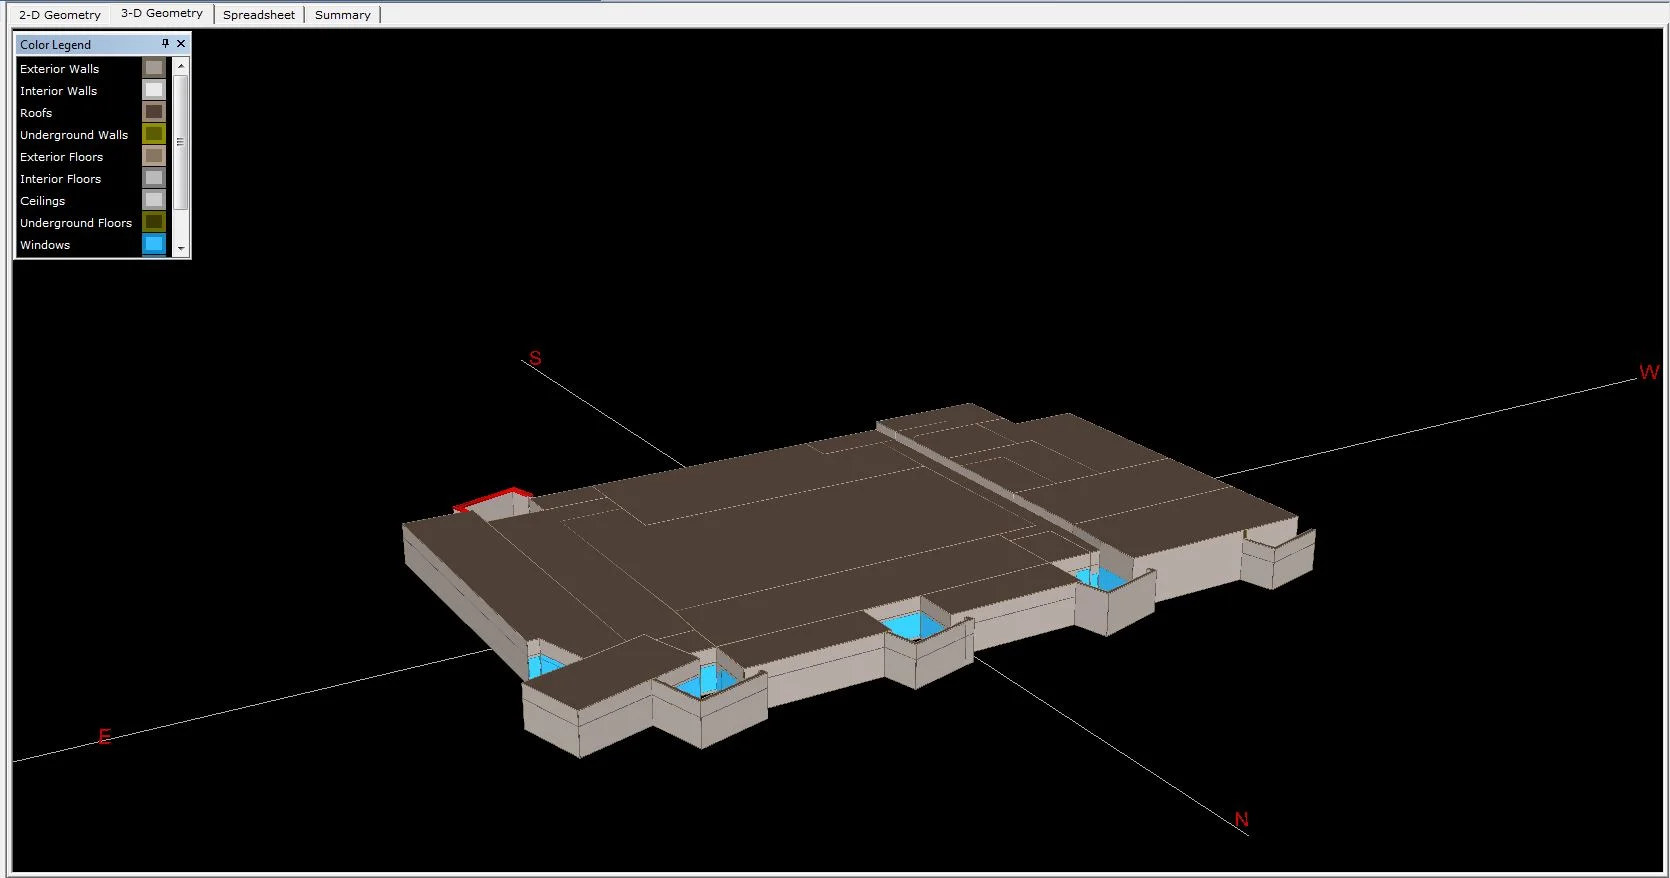Click the S compass axis label

pos(535,358)
